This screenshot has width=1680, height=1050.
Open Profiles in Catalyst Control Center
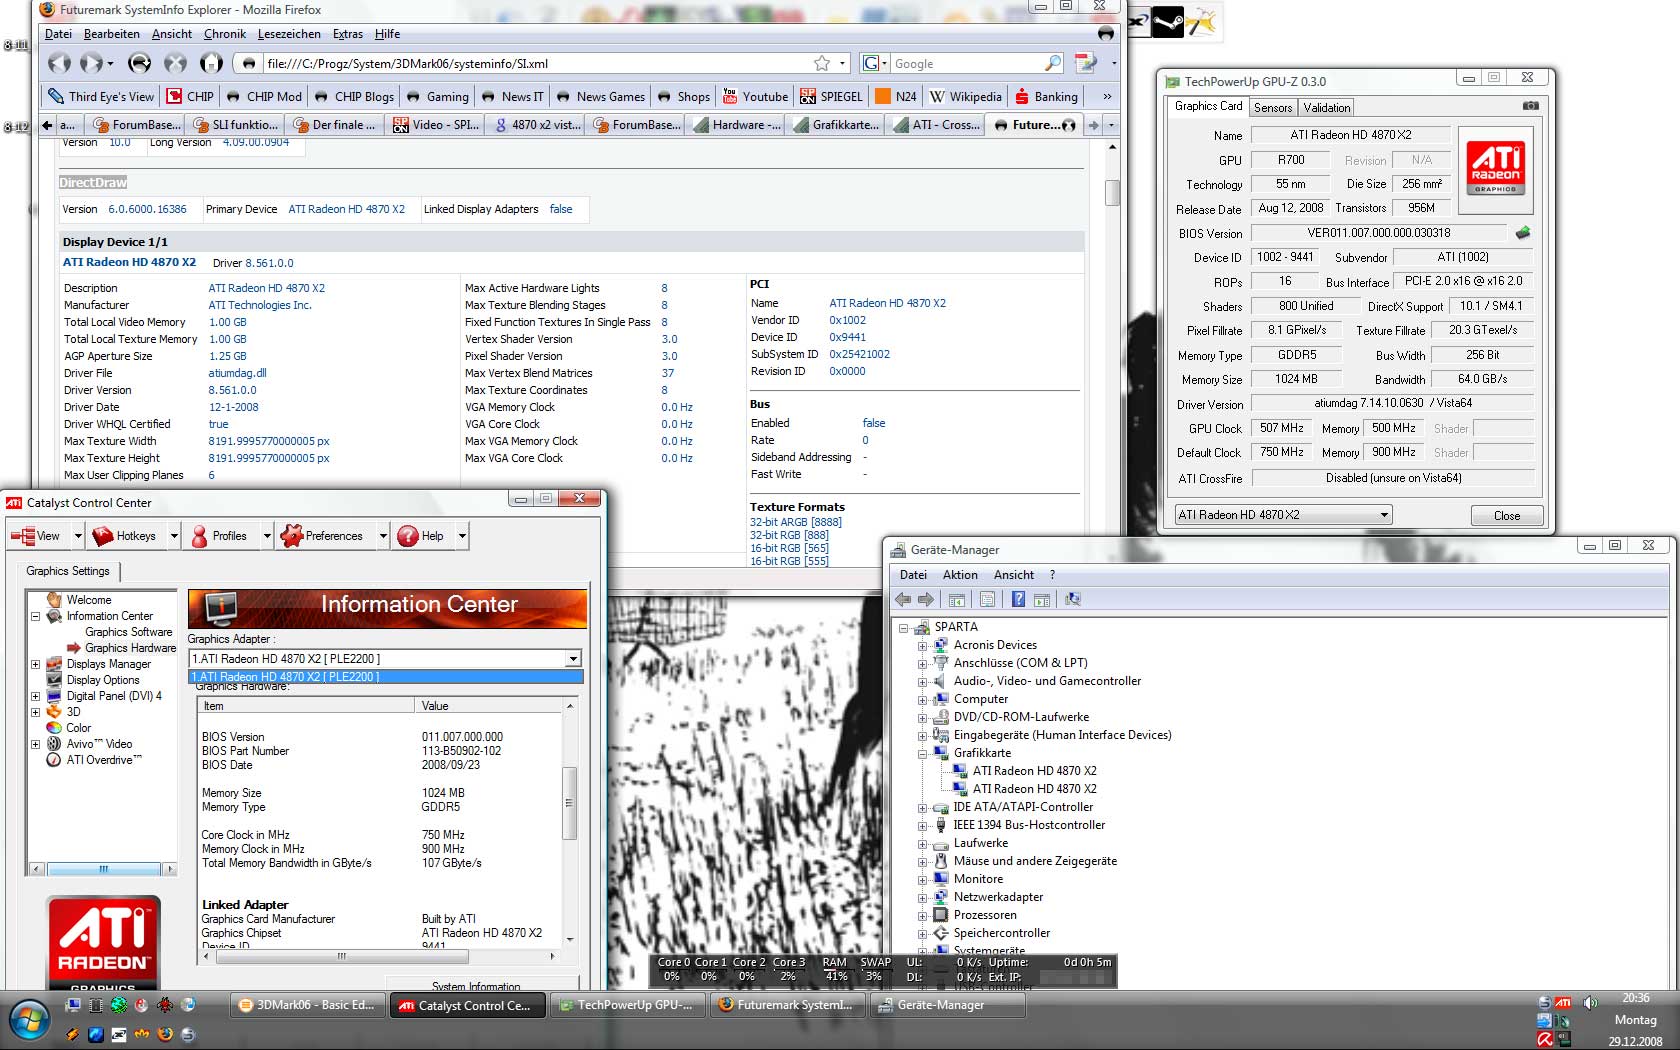pos(218,536)
